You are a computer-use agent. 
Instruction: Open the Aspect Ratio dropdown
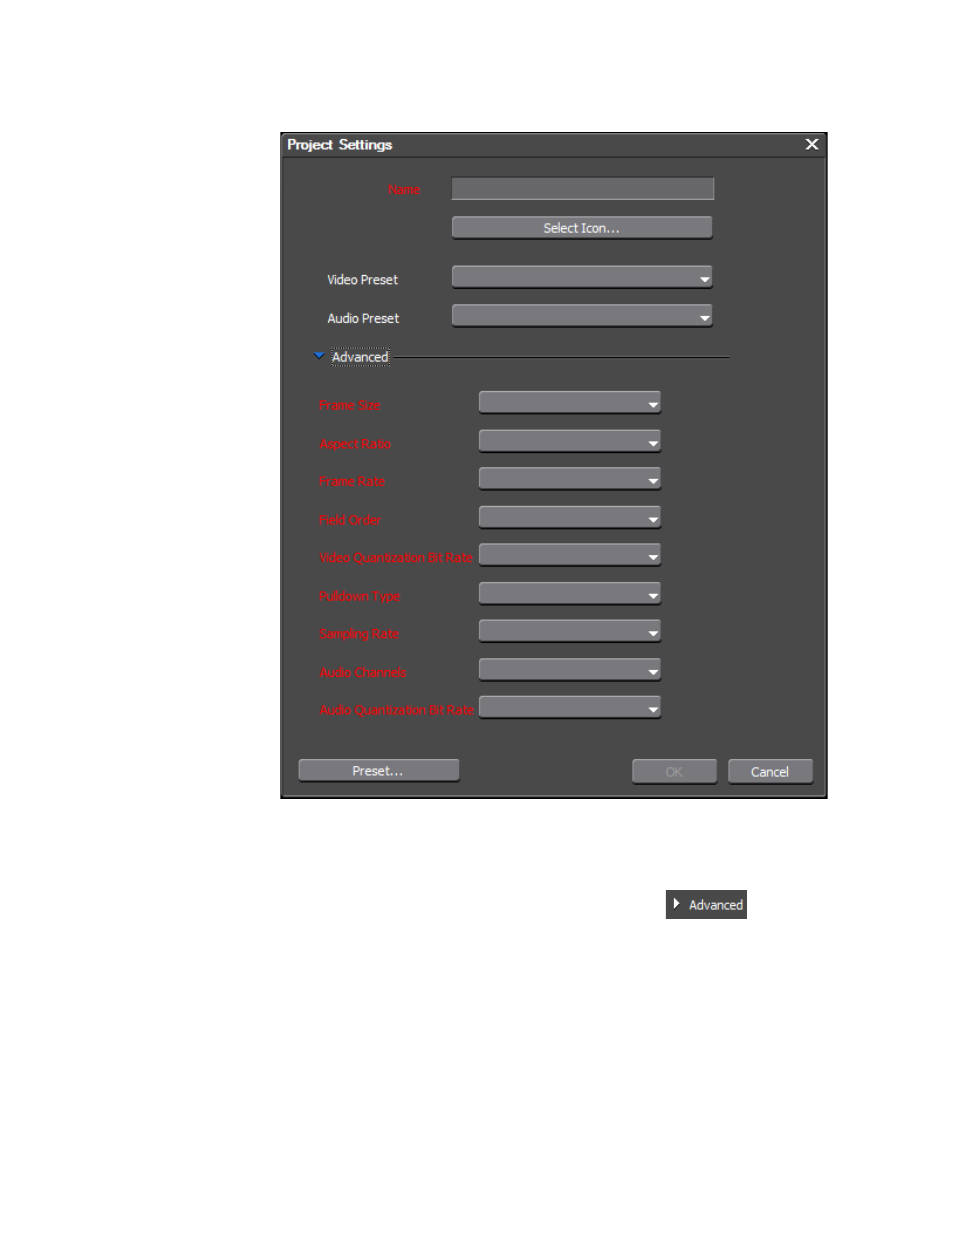coord(570,441)
